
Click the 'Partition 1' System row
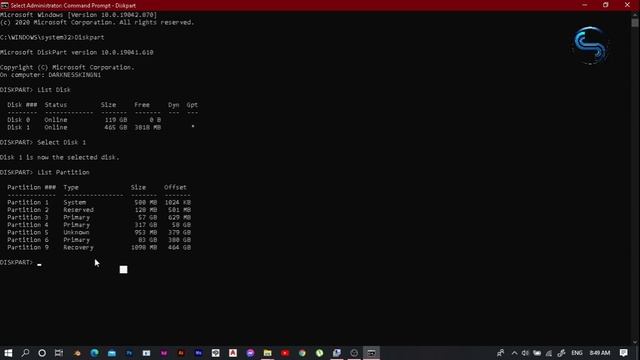tap(99, 202)
